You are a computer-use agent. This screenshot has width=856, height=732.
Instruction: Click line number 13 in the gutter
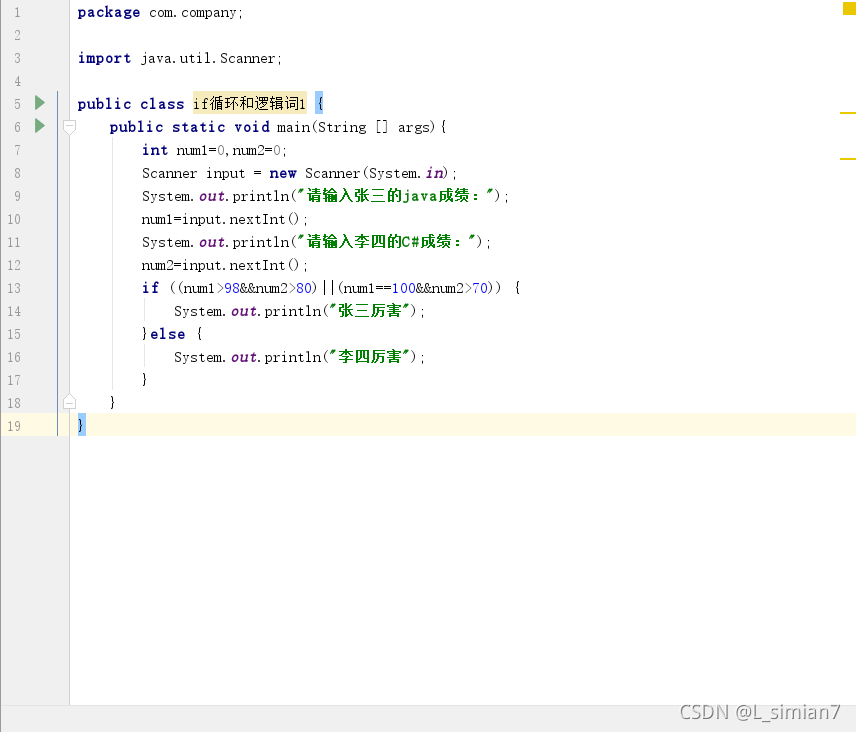pyautogui.click(x=14, y=288)
